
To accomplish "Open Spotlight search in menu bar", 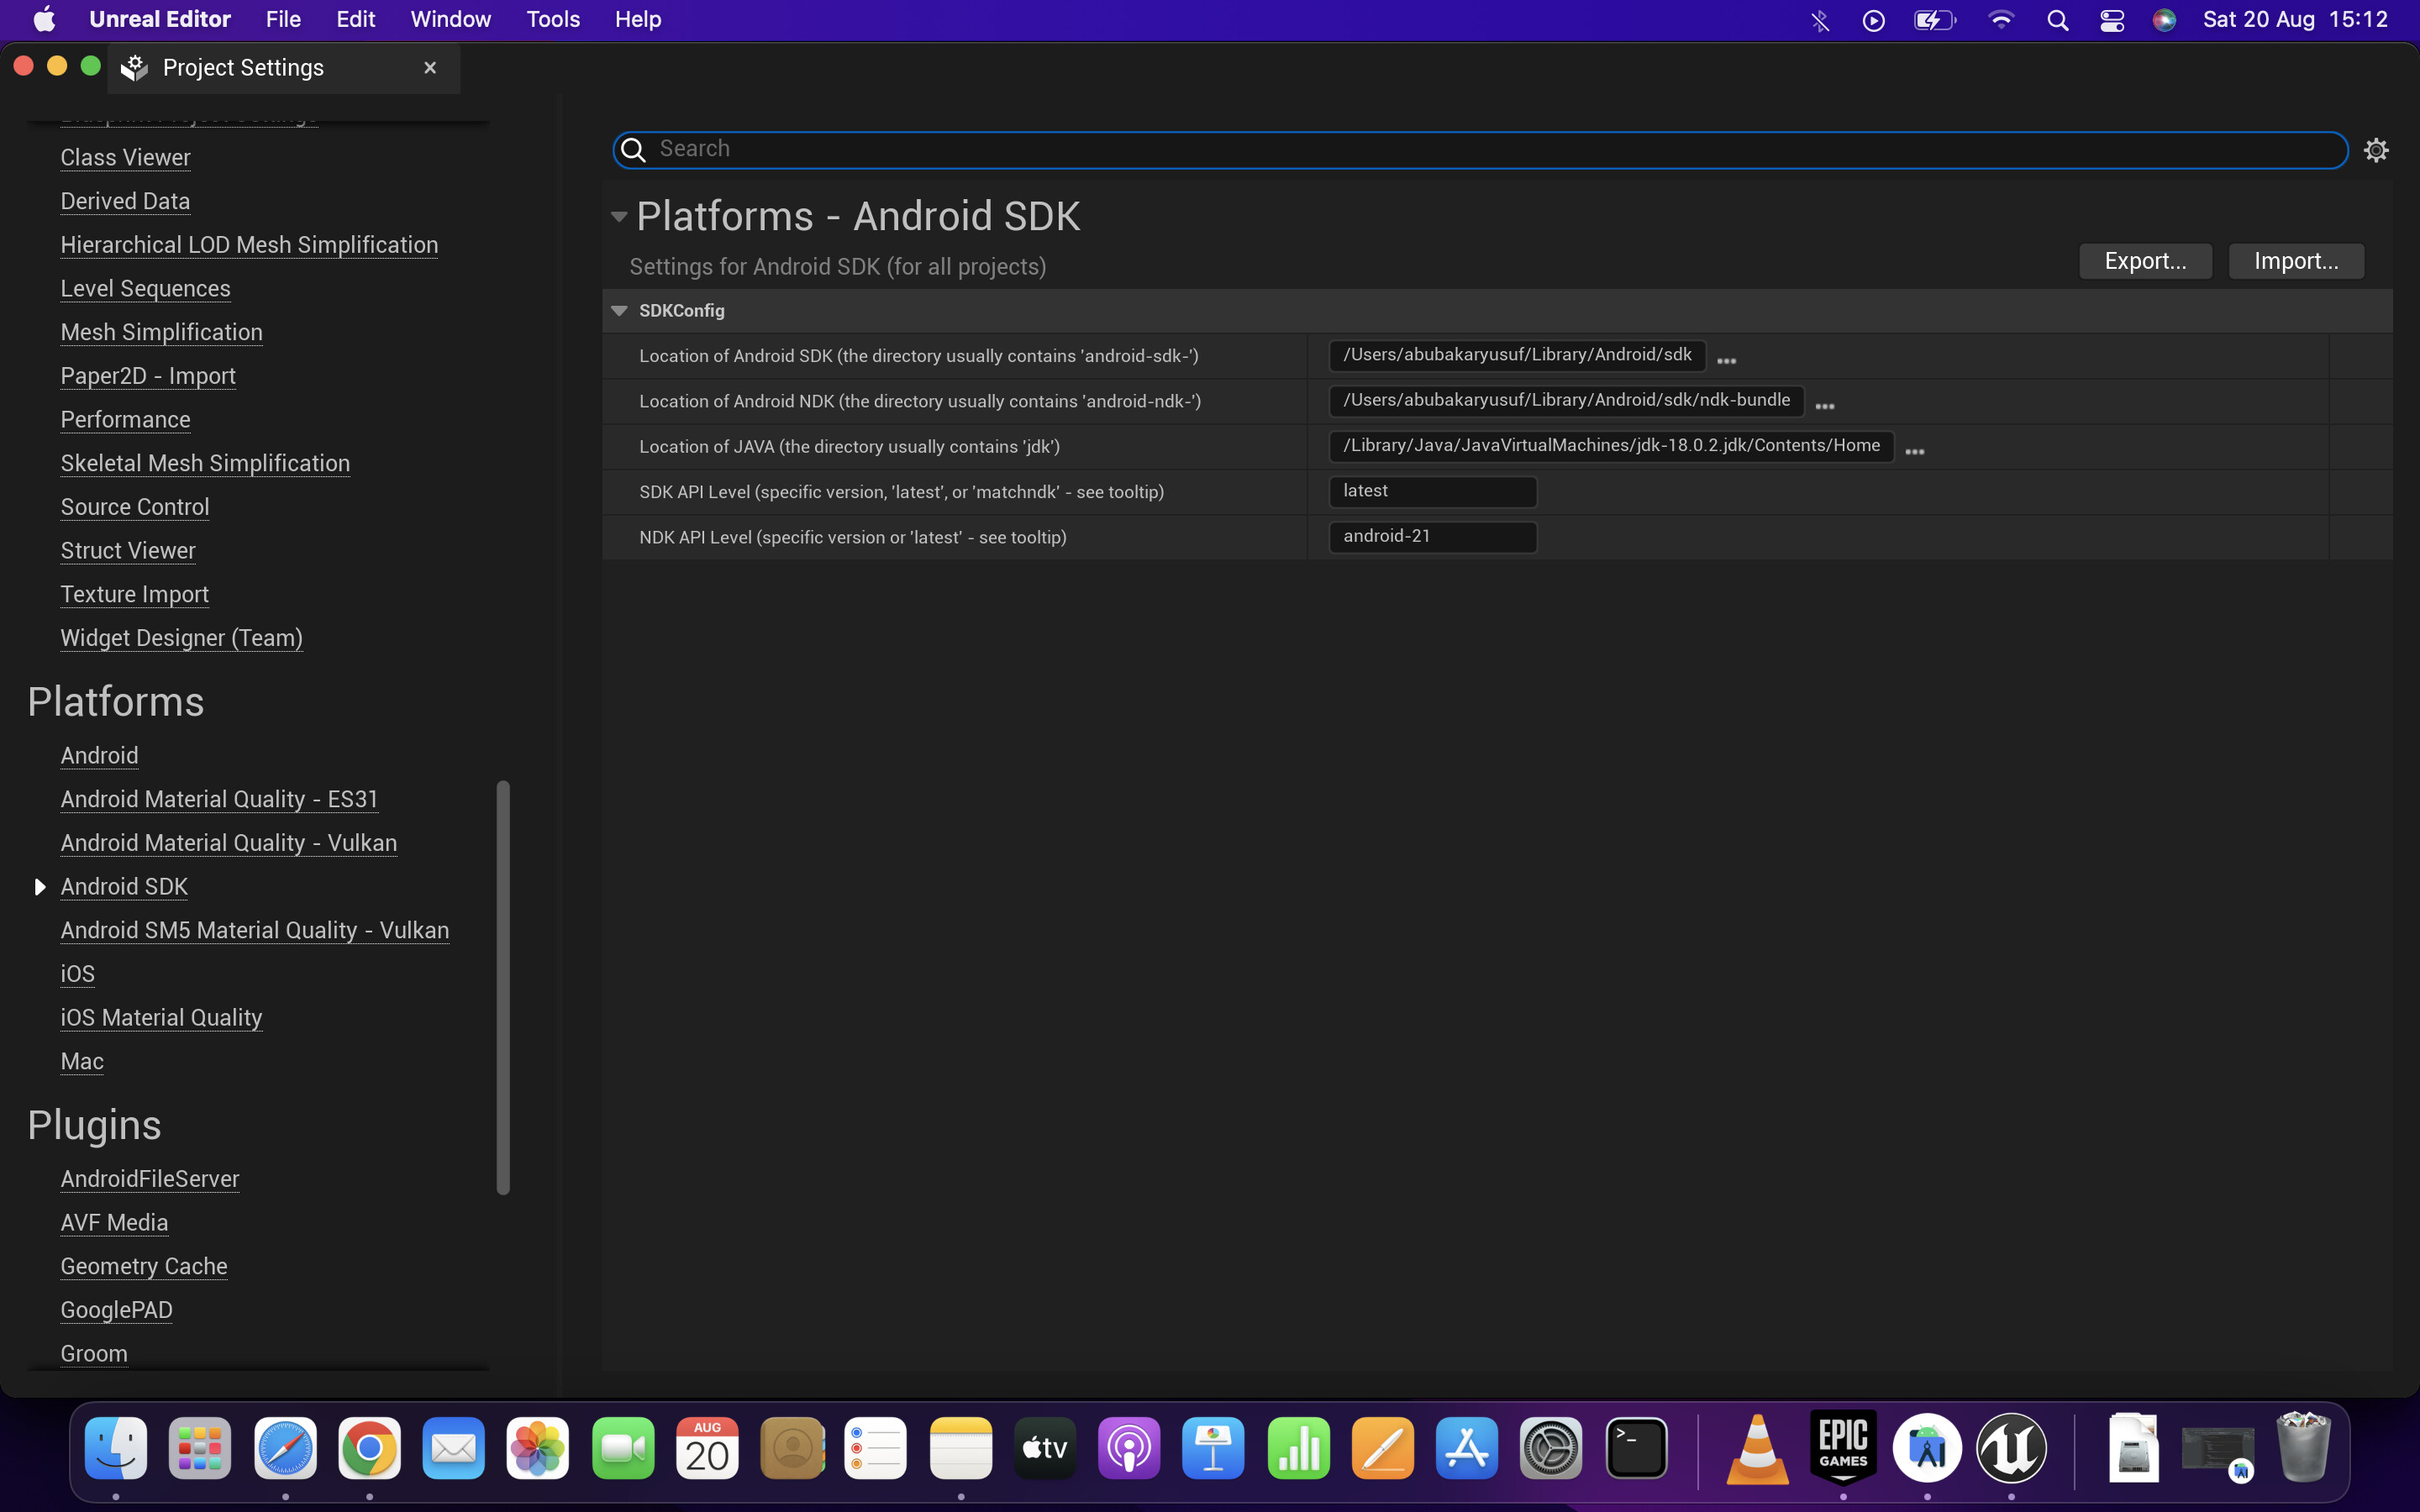I will point(2057,20).
